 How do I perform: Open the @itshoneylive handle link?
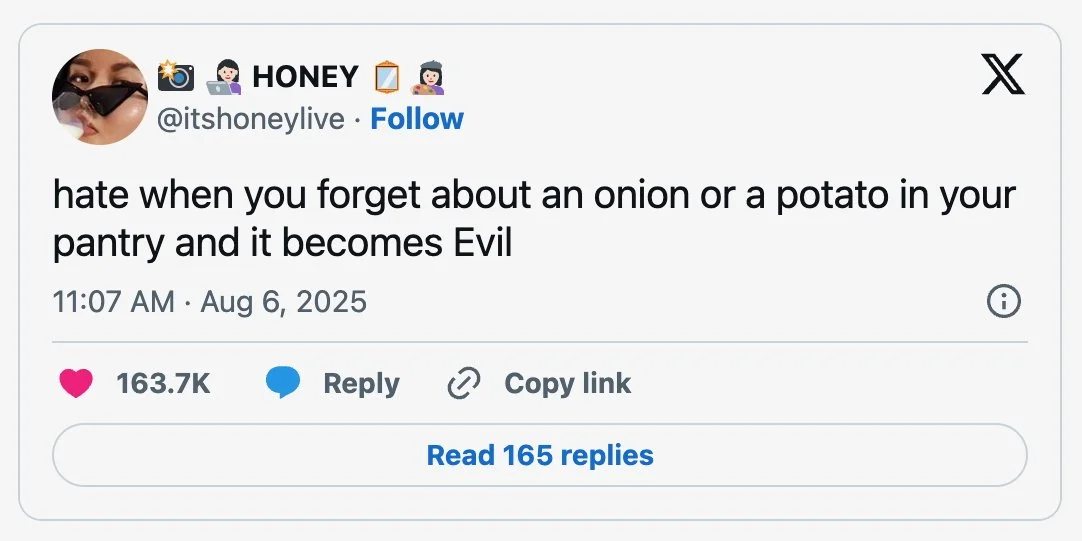coord(252,119)
